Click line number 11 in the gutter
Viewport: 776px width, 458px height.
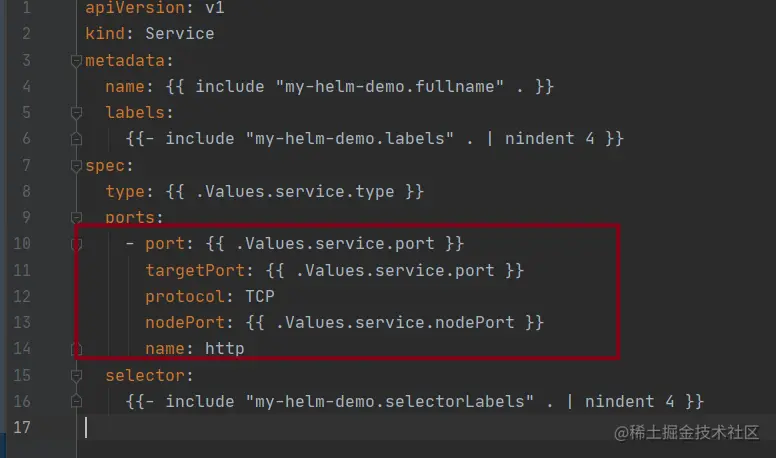[x=22, y=270]
